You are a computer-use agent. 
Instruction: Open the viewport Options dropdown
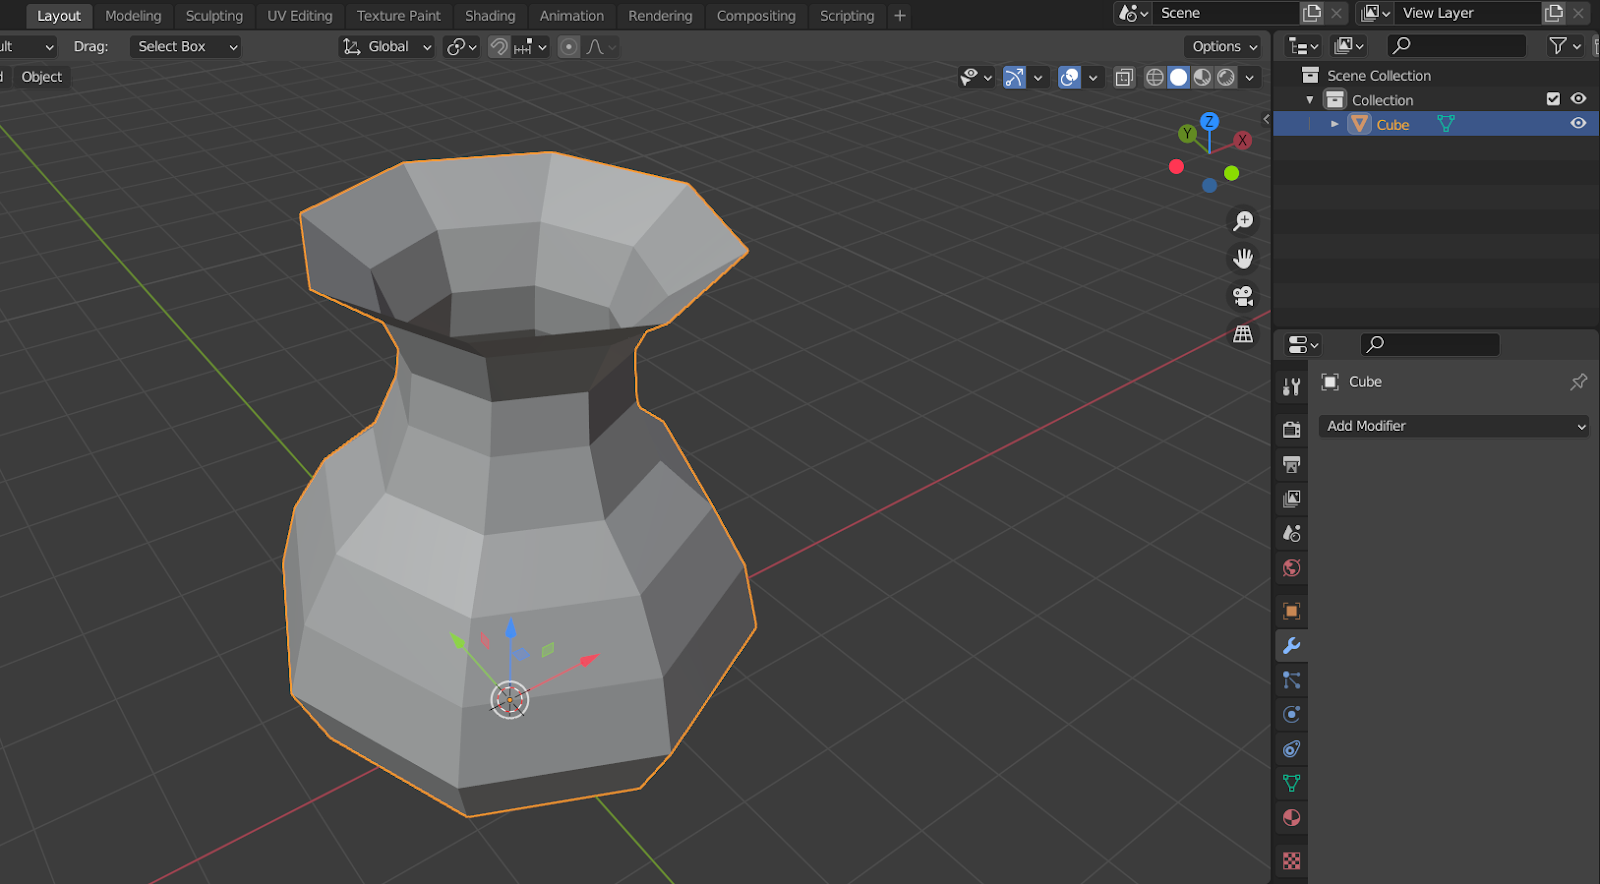1224,46
